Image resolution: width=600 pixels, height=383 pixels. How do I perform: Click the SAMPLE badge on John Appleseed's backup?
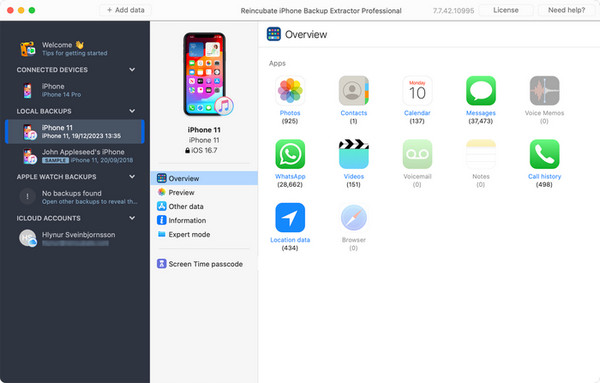coord(55,160)
